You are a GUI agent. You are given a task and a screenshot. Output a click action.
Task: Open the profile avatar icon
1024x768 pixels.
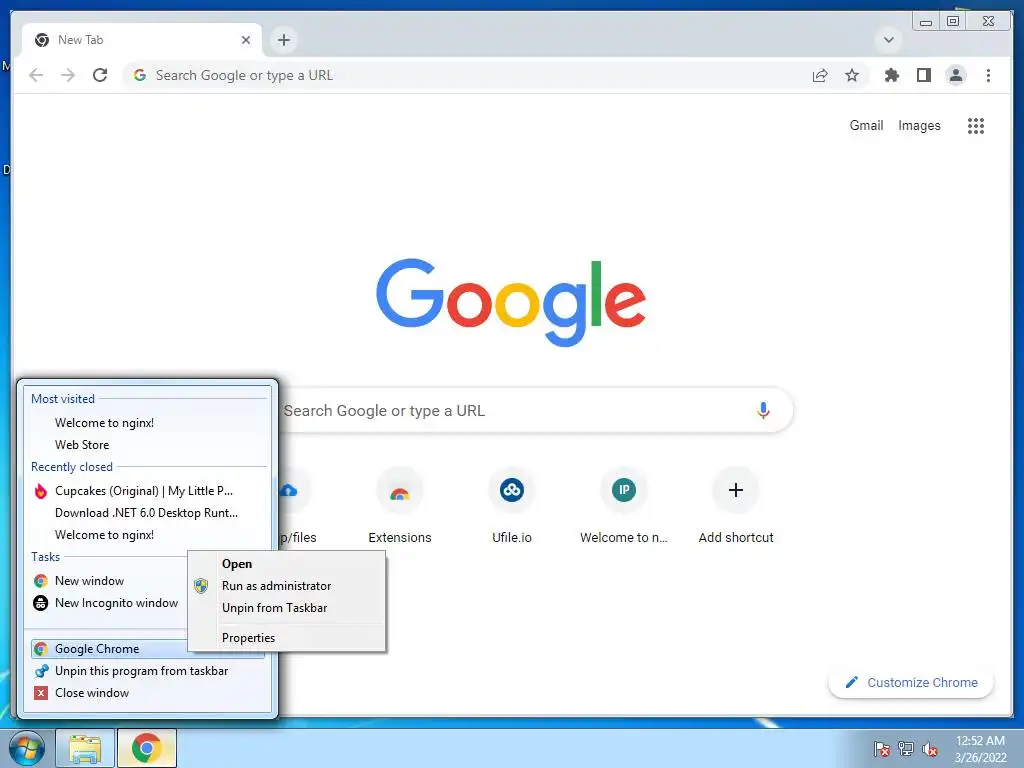955,75
